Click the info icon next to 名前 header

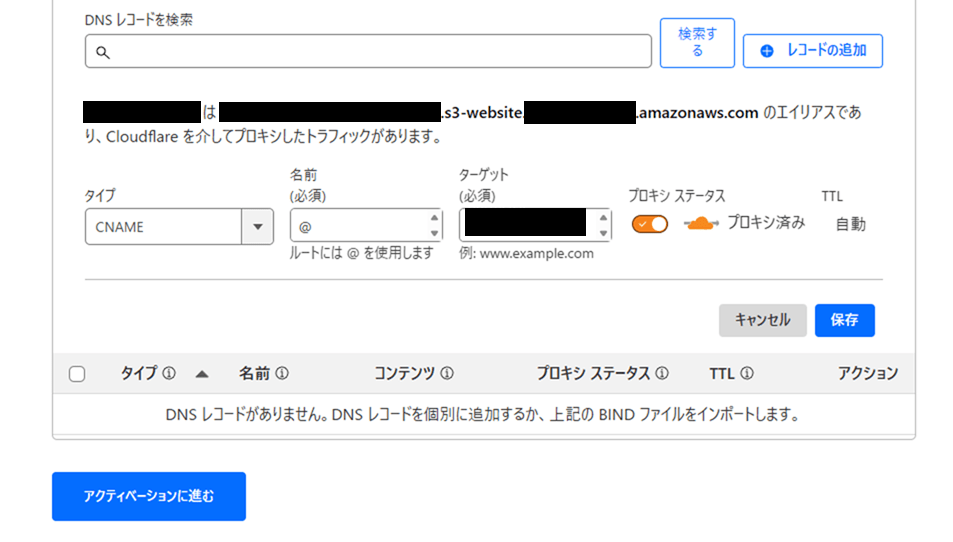(x=282, y=373)
